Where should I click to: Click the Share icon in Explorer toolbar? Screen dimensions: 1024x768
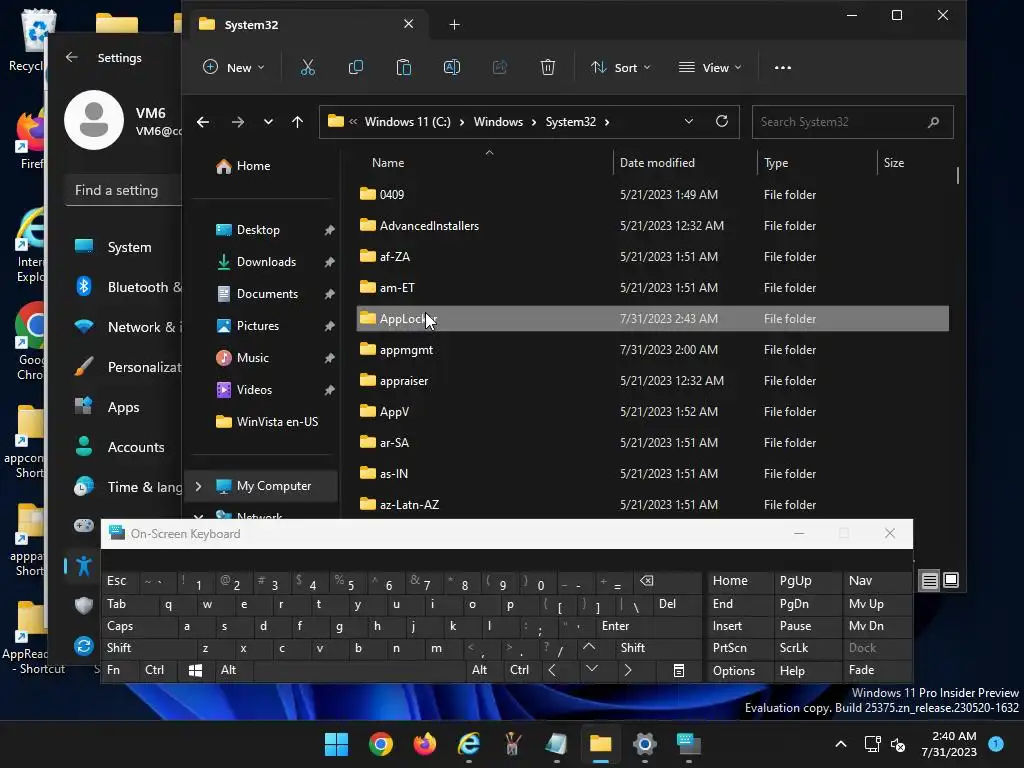pyautogui.click(x=500, y=67)
